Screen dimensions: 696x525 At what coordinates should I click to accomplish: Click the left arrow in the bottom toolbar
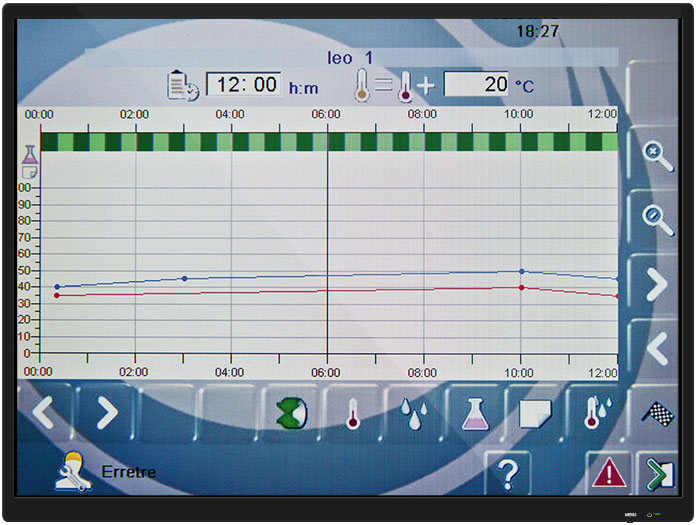43,413
